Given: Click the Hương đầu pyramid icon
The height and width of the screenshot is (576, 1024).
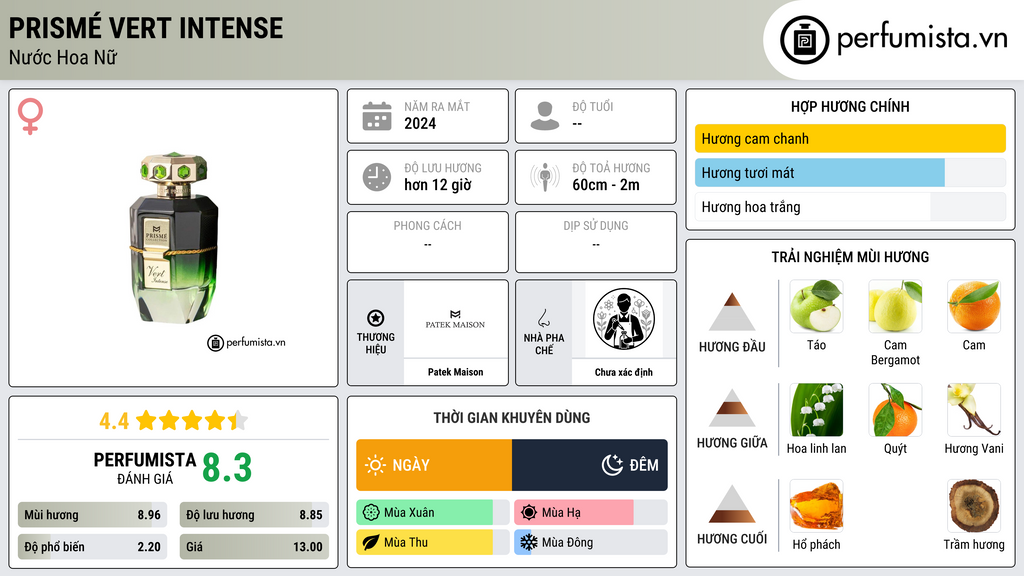Looking at the screenshot, I should click(732, 312).
